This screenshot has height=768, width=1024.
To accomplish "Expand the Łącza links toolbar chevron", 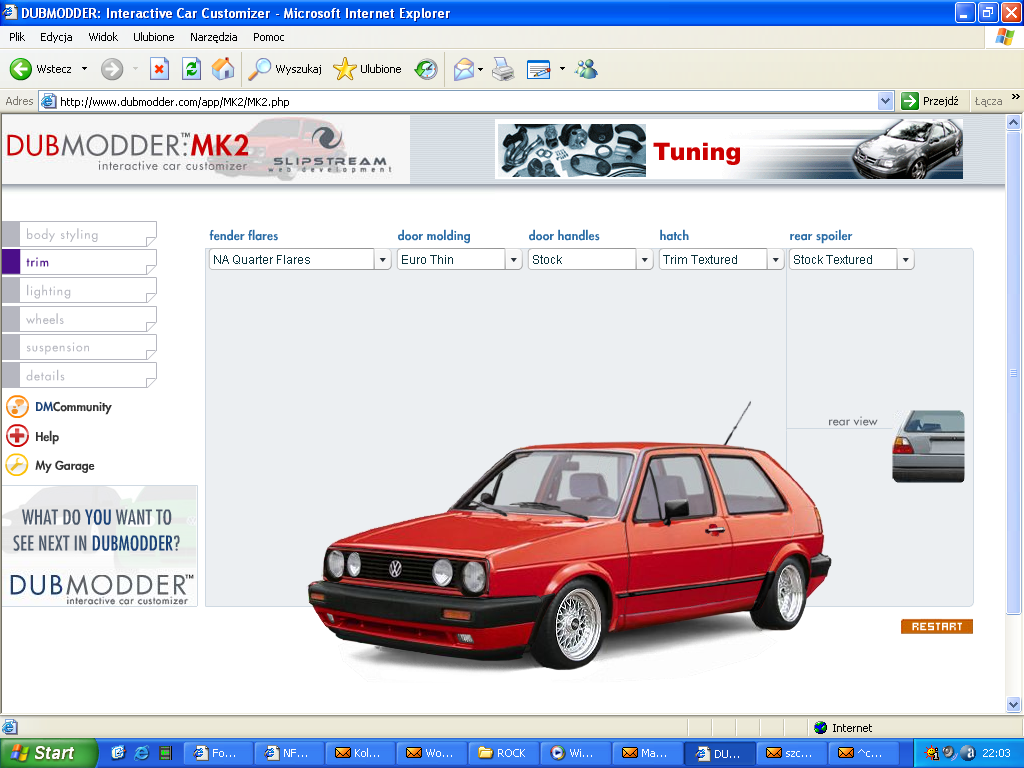I will [x=1016, y=97].
